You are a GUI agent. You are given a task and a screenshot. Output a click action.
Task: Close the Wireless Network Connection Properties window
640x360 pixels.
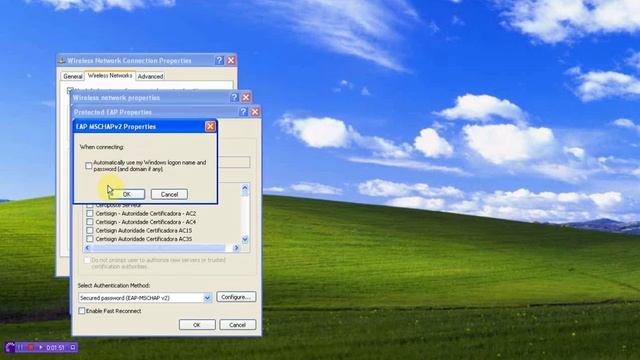[231, 60]
